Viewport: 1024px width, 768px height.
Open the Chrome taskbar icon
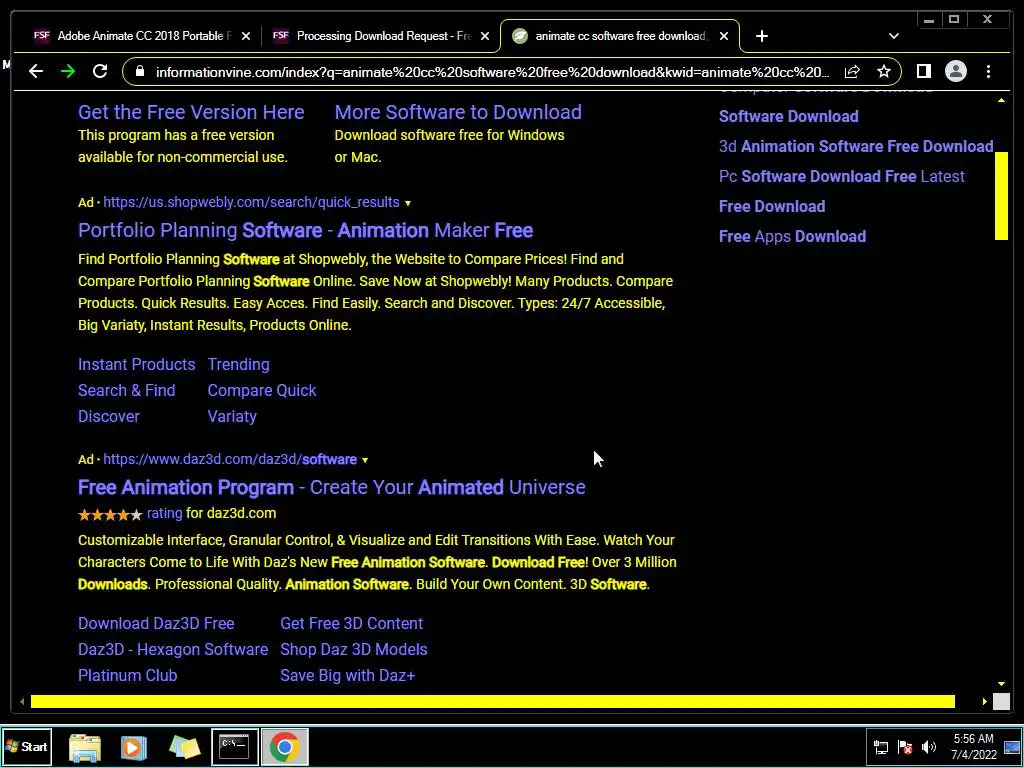click(284, 746)
